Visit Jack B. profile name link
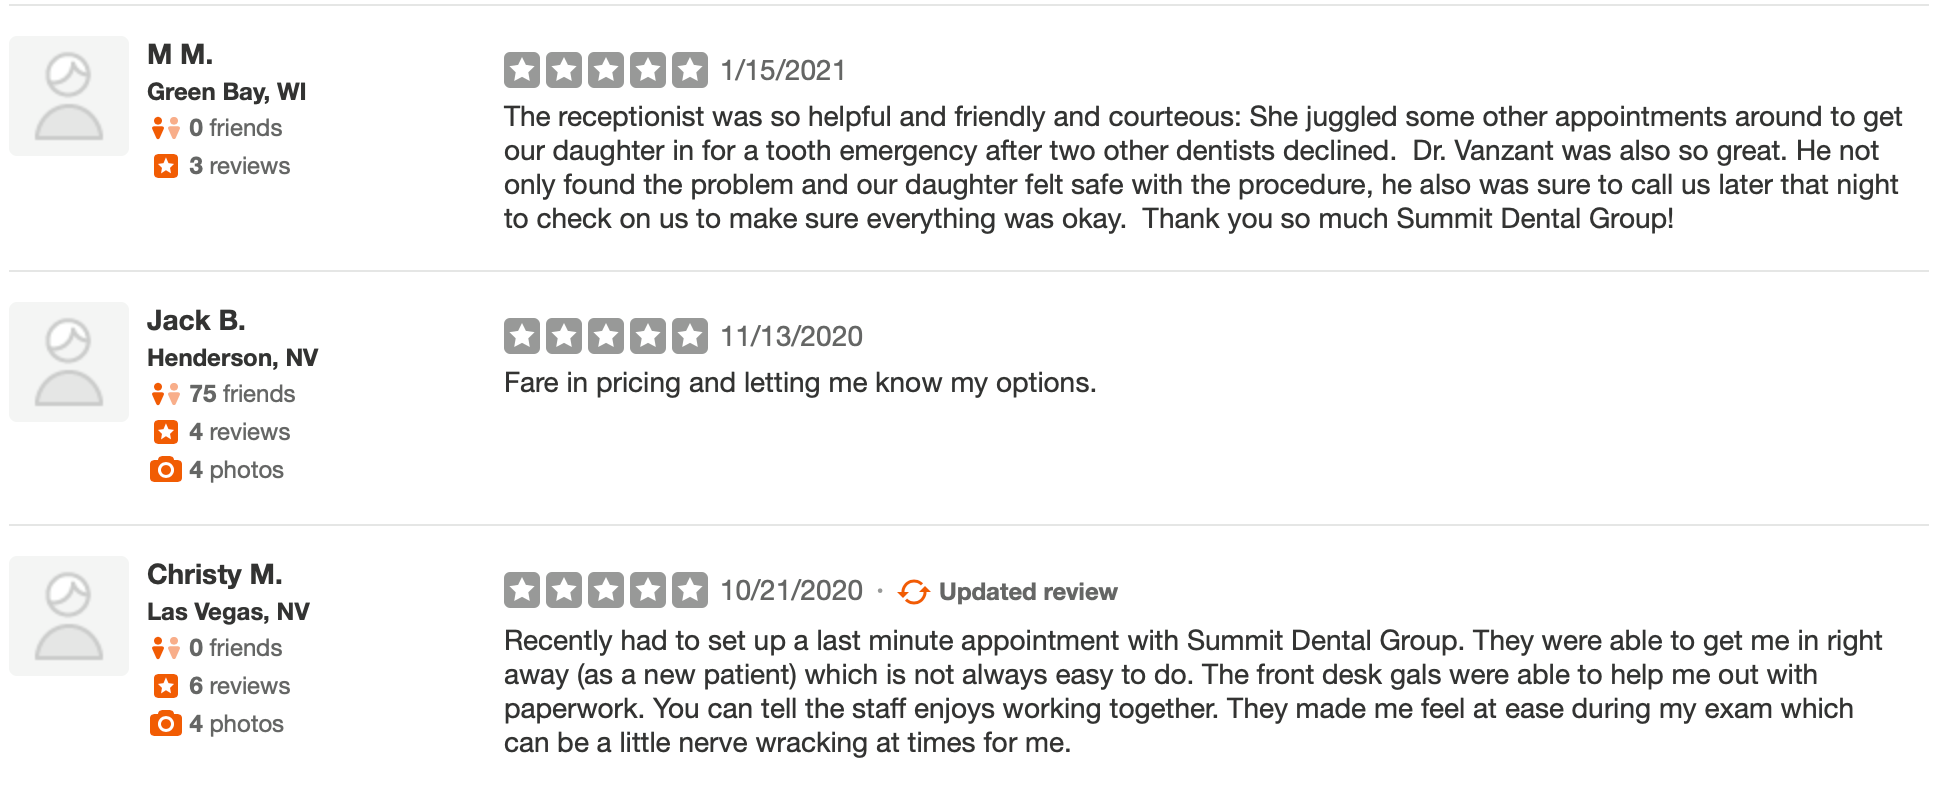Screen dimensions: 1952x808 point(196,320)
